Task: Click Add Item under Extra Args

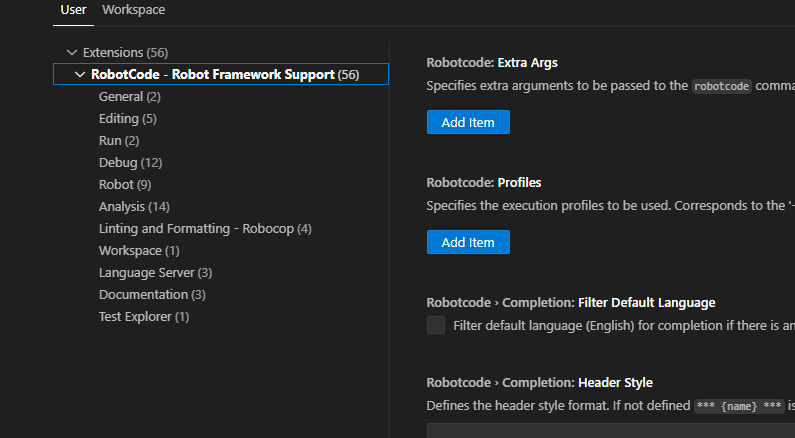Action: [468, 122]
